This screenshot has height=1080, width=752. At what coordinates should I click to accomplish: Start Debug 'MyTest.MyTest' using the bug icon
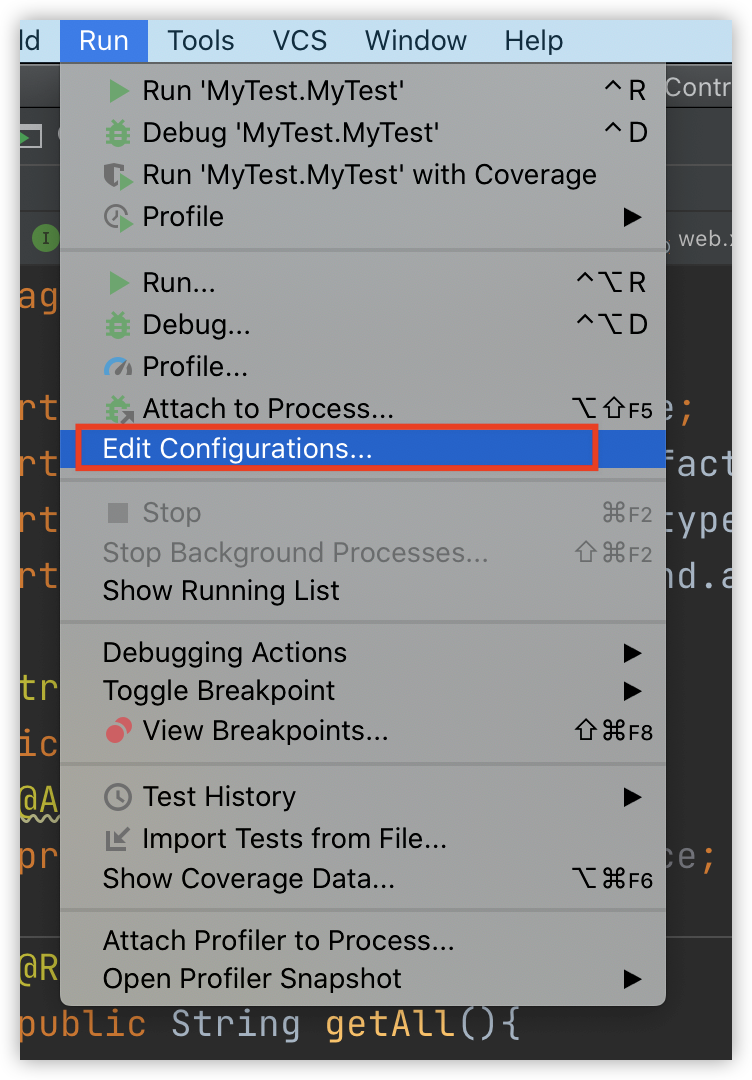117,132
